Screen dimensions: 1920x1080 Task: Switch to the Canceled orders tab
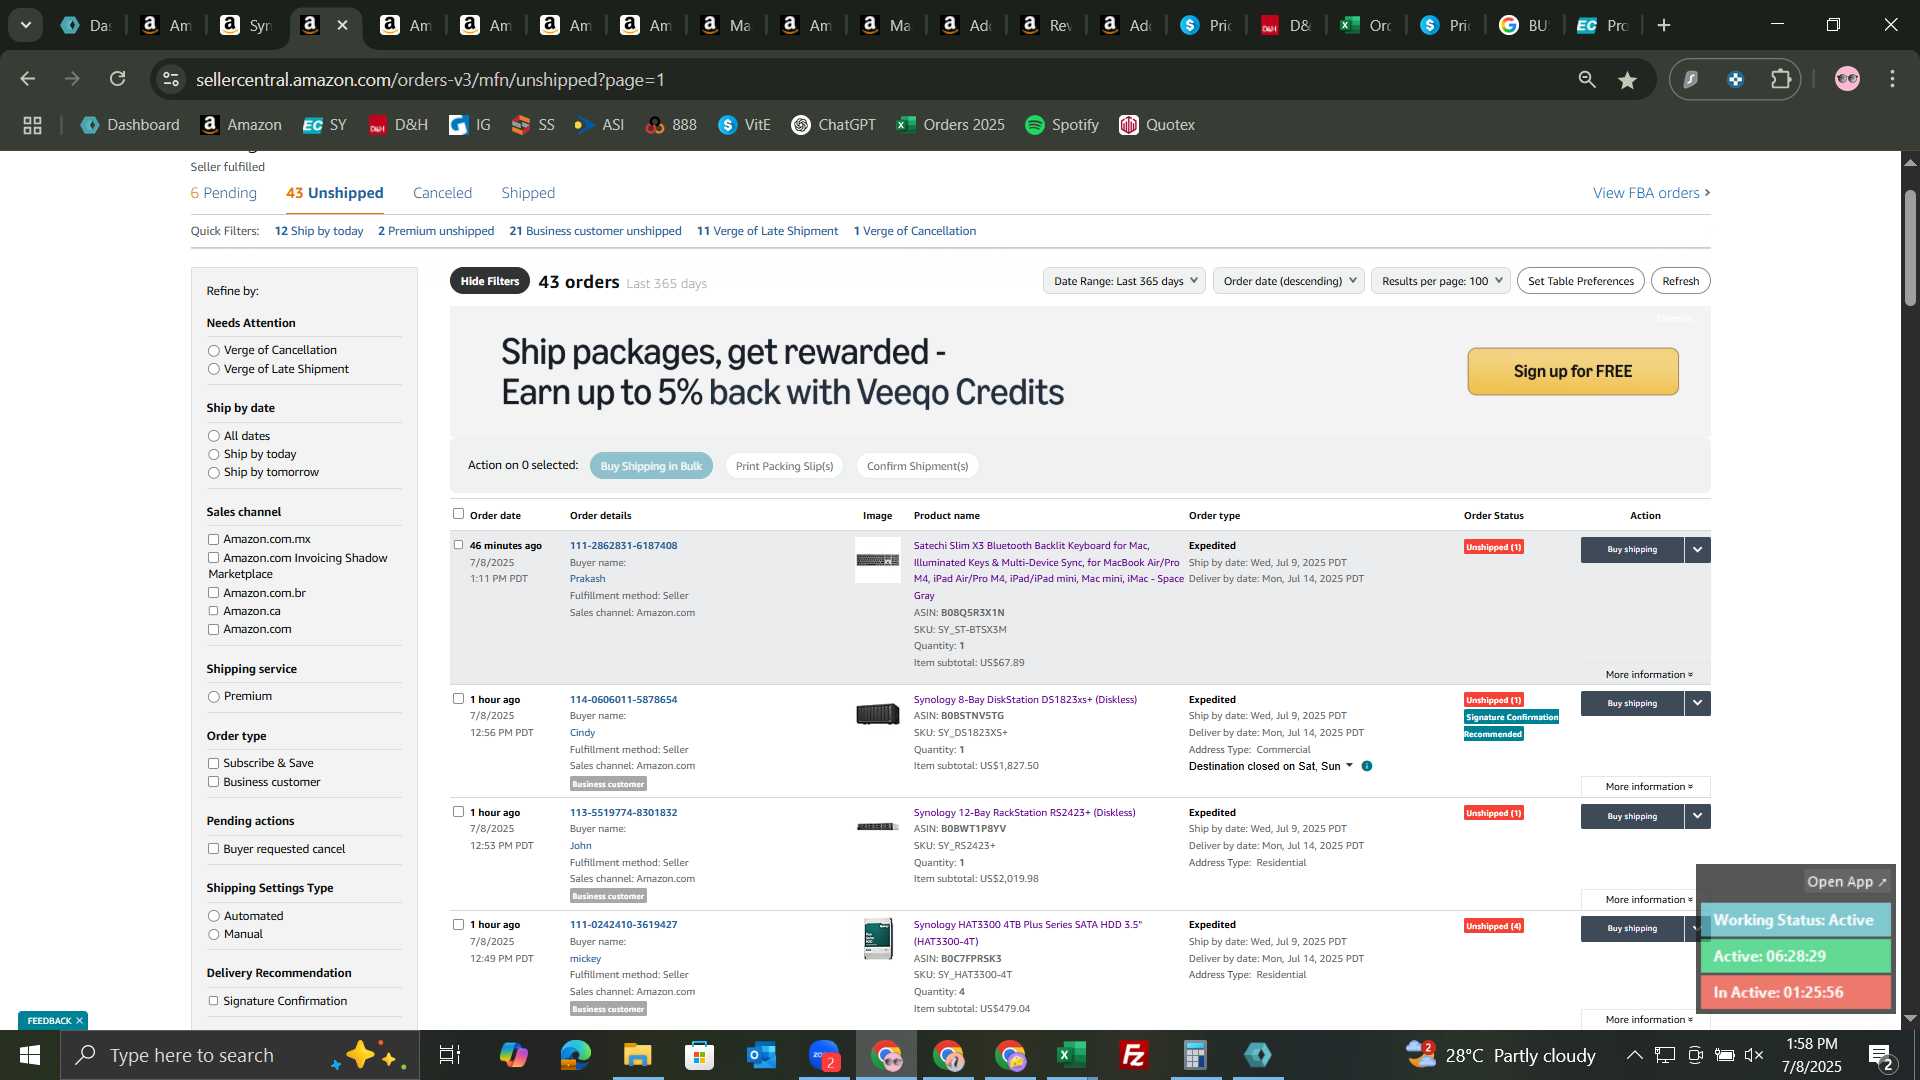(x=442, y=193)
